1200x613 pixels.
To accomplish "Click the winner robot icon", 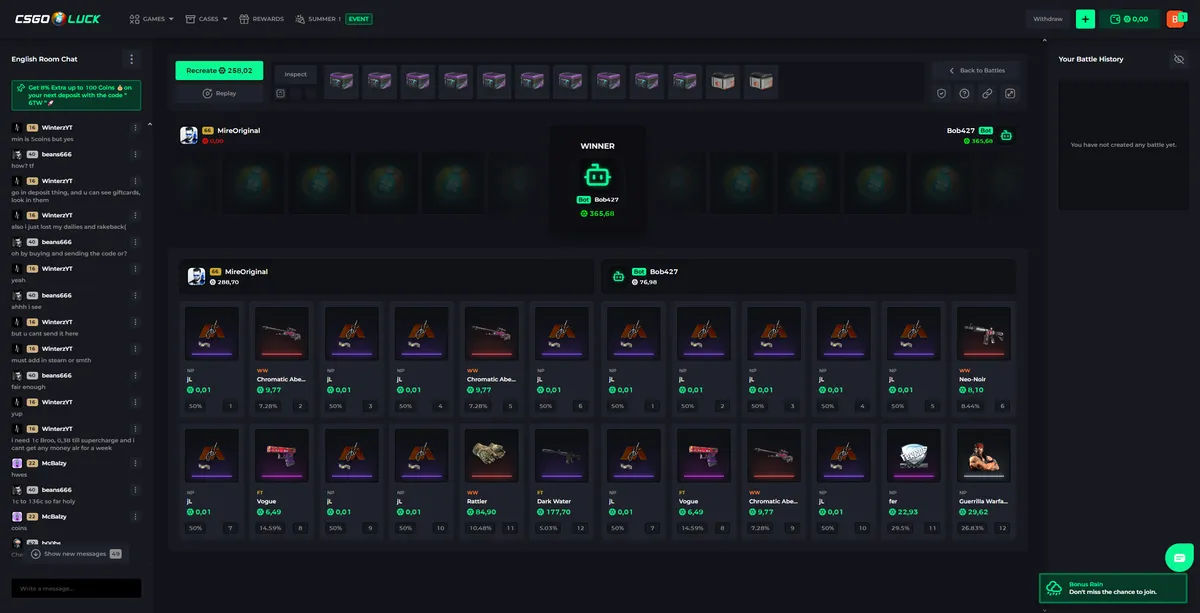I will [x=597, y=176].
